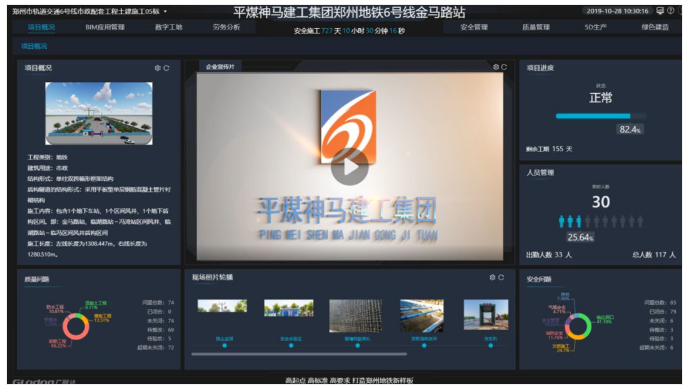This screenshot has height=389, width=685.
Task: Open the 项目概况 tab
Action: pos(42,27)
